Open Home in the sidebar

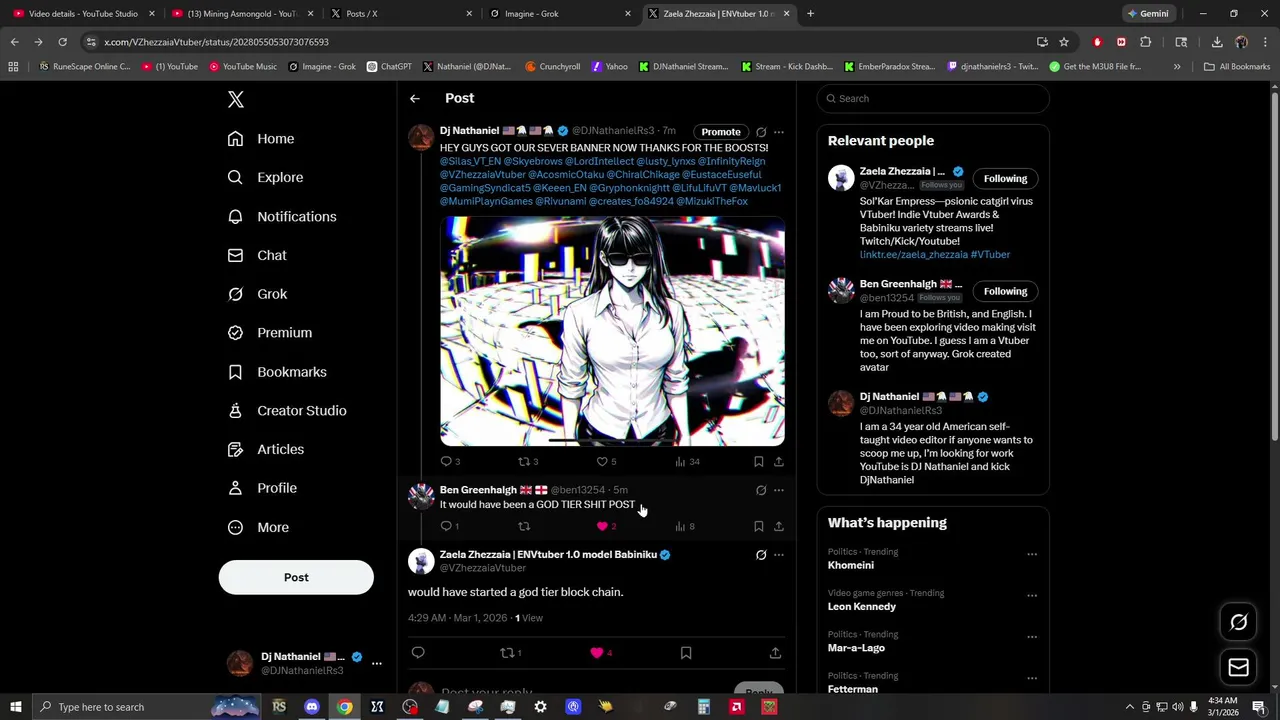[x=261, y=139]
